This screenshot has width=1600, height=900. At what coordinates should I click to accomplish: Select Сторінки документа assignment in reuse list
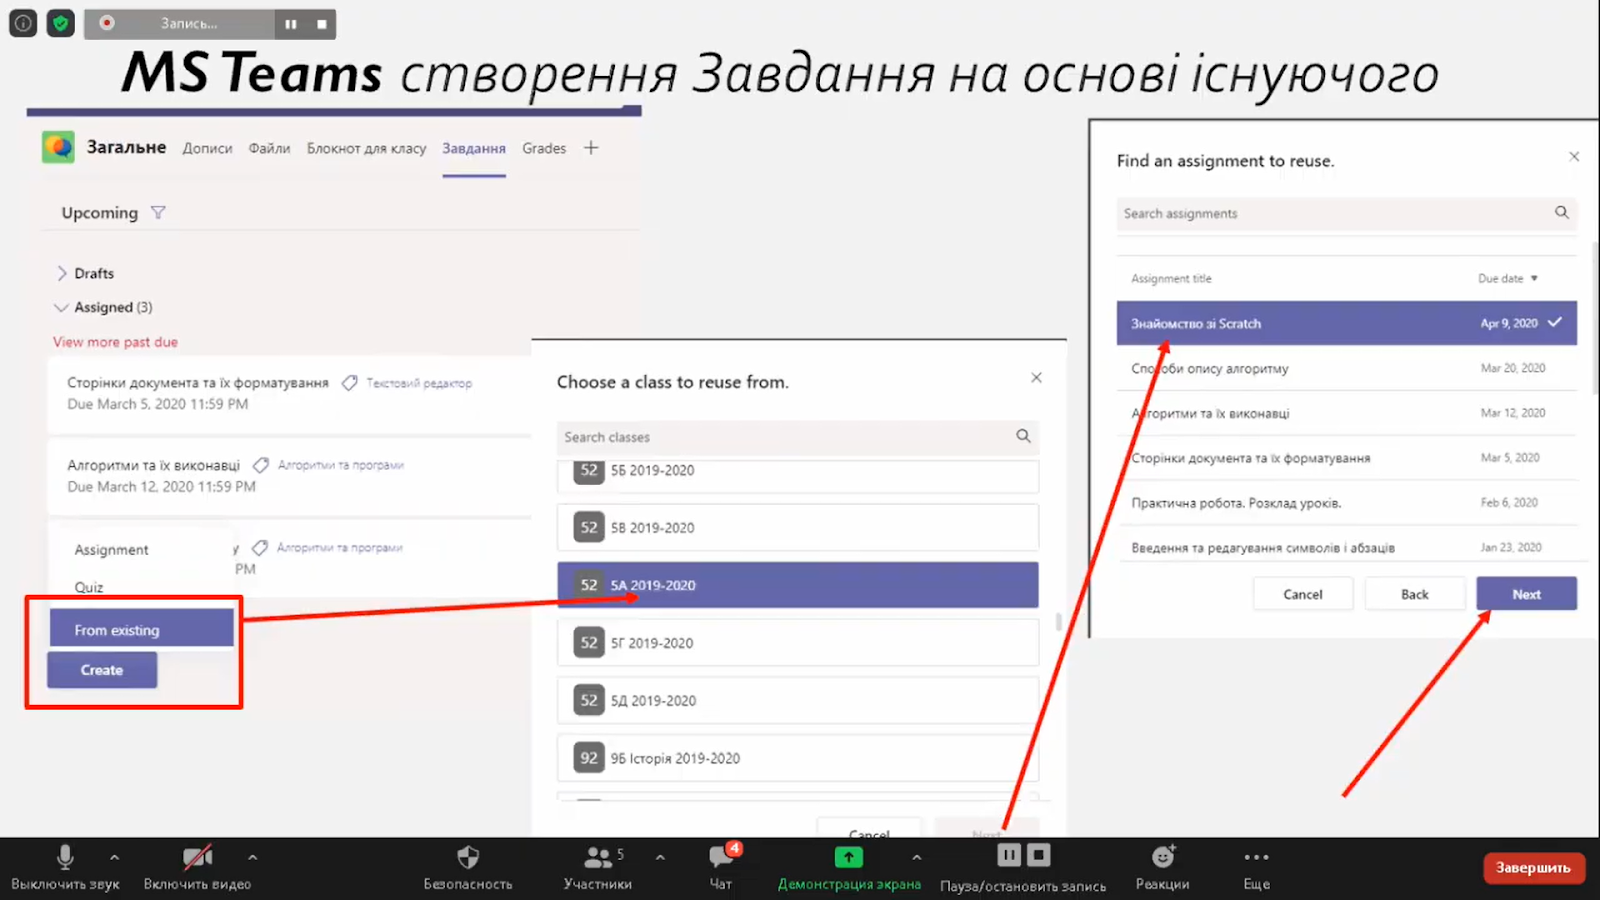click(x=1346, y=458)
